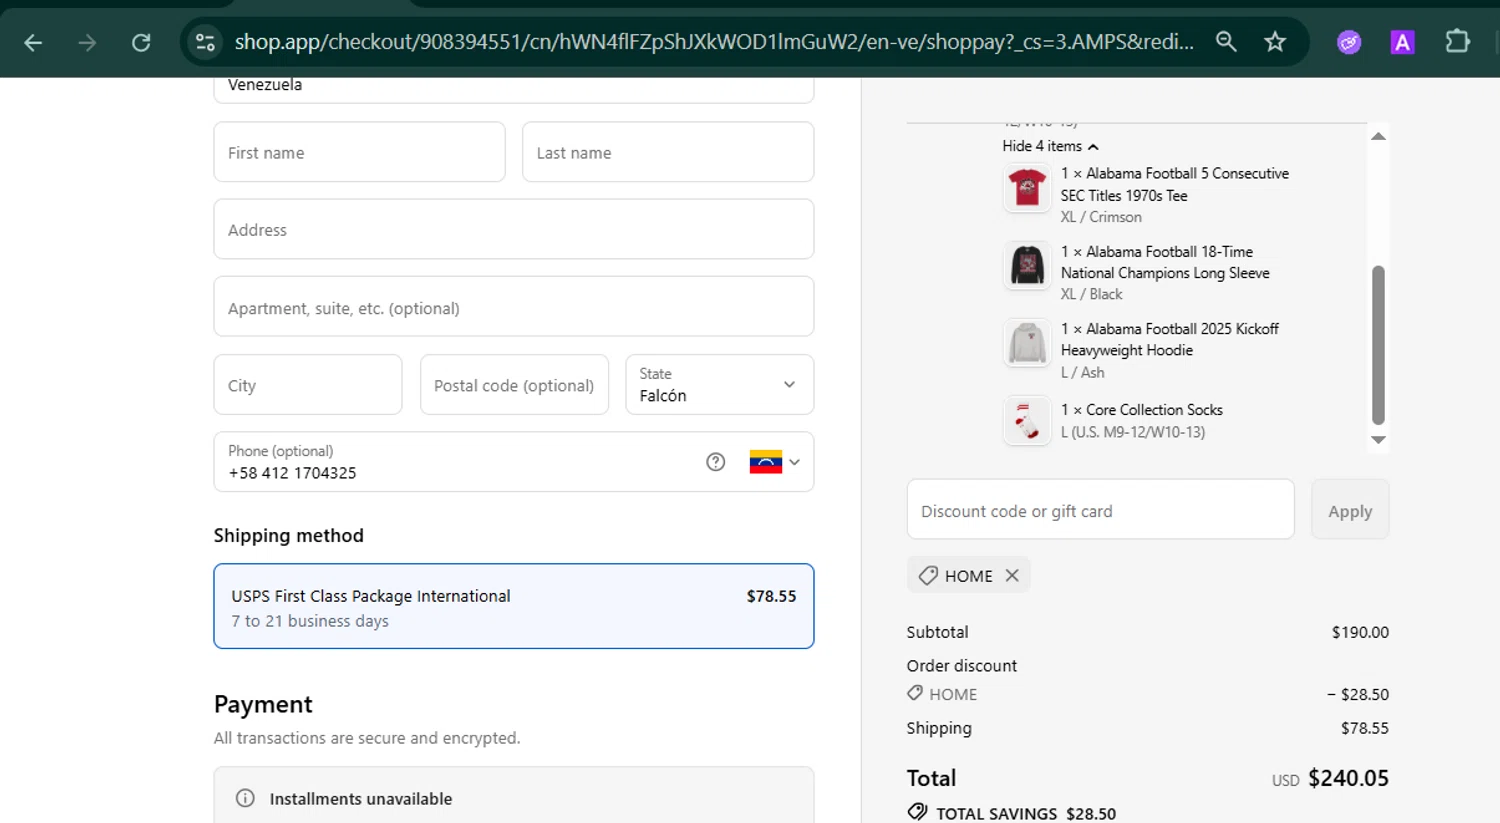Click the 'TOTAL SAVINGS $28.50' text
This screenshot has height=823, width=1500.
1026,814
